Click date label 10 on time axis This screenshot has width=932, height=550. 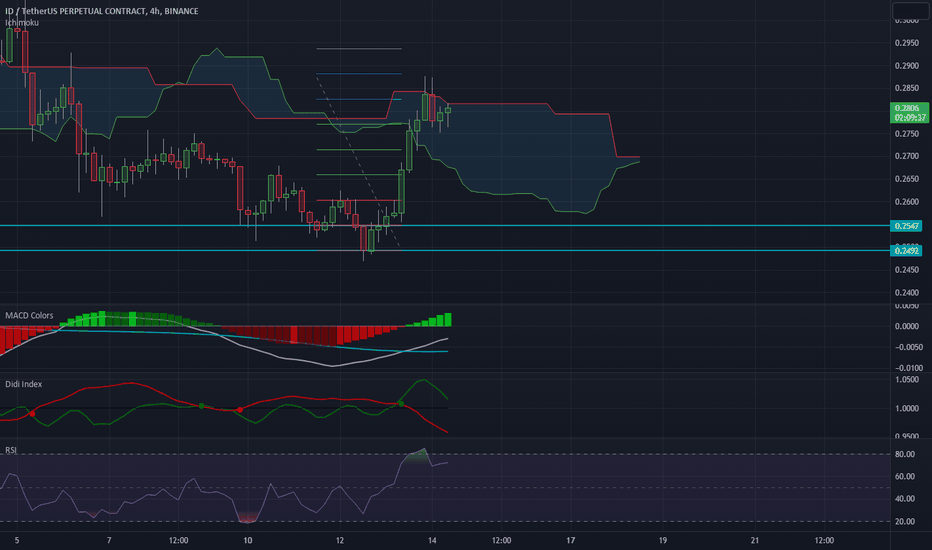tap(247, 540)
